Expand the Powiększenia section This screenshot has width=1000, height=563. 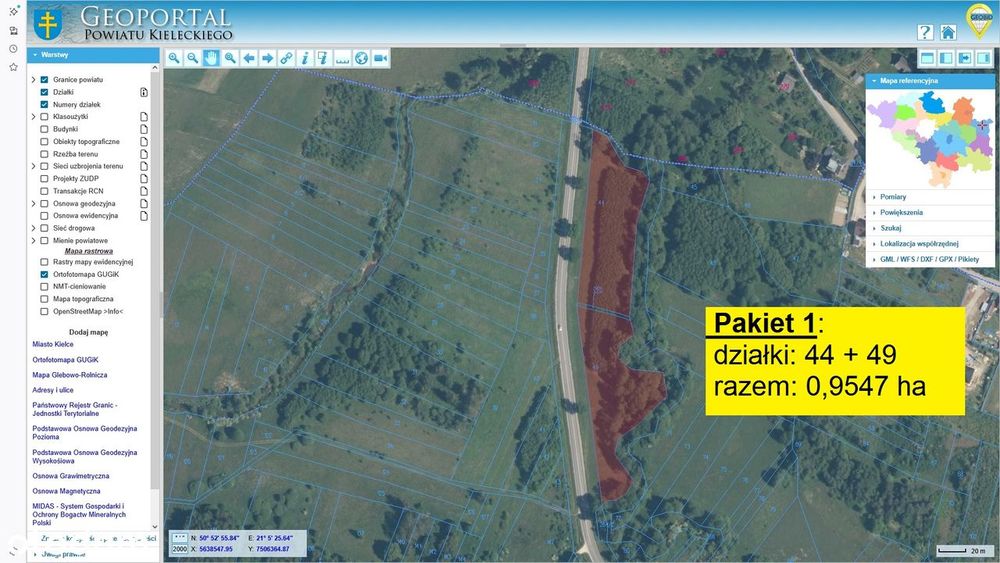(x=930, y=212)
